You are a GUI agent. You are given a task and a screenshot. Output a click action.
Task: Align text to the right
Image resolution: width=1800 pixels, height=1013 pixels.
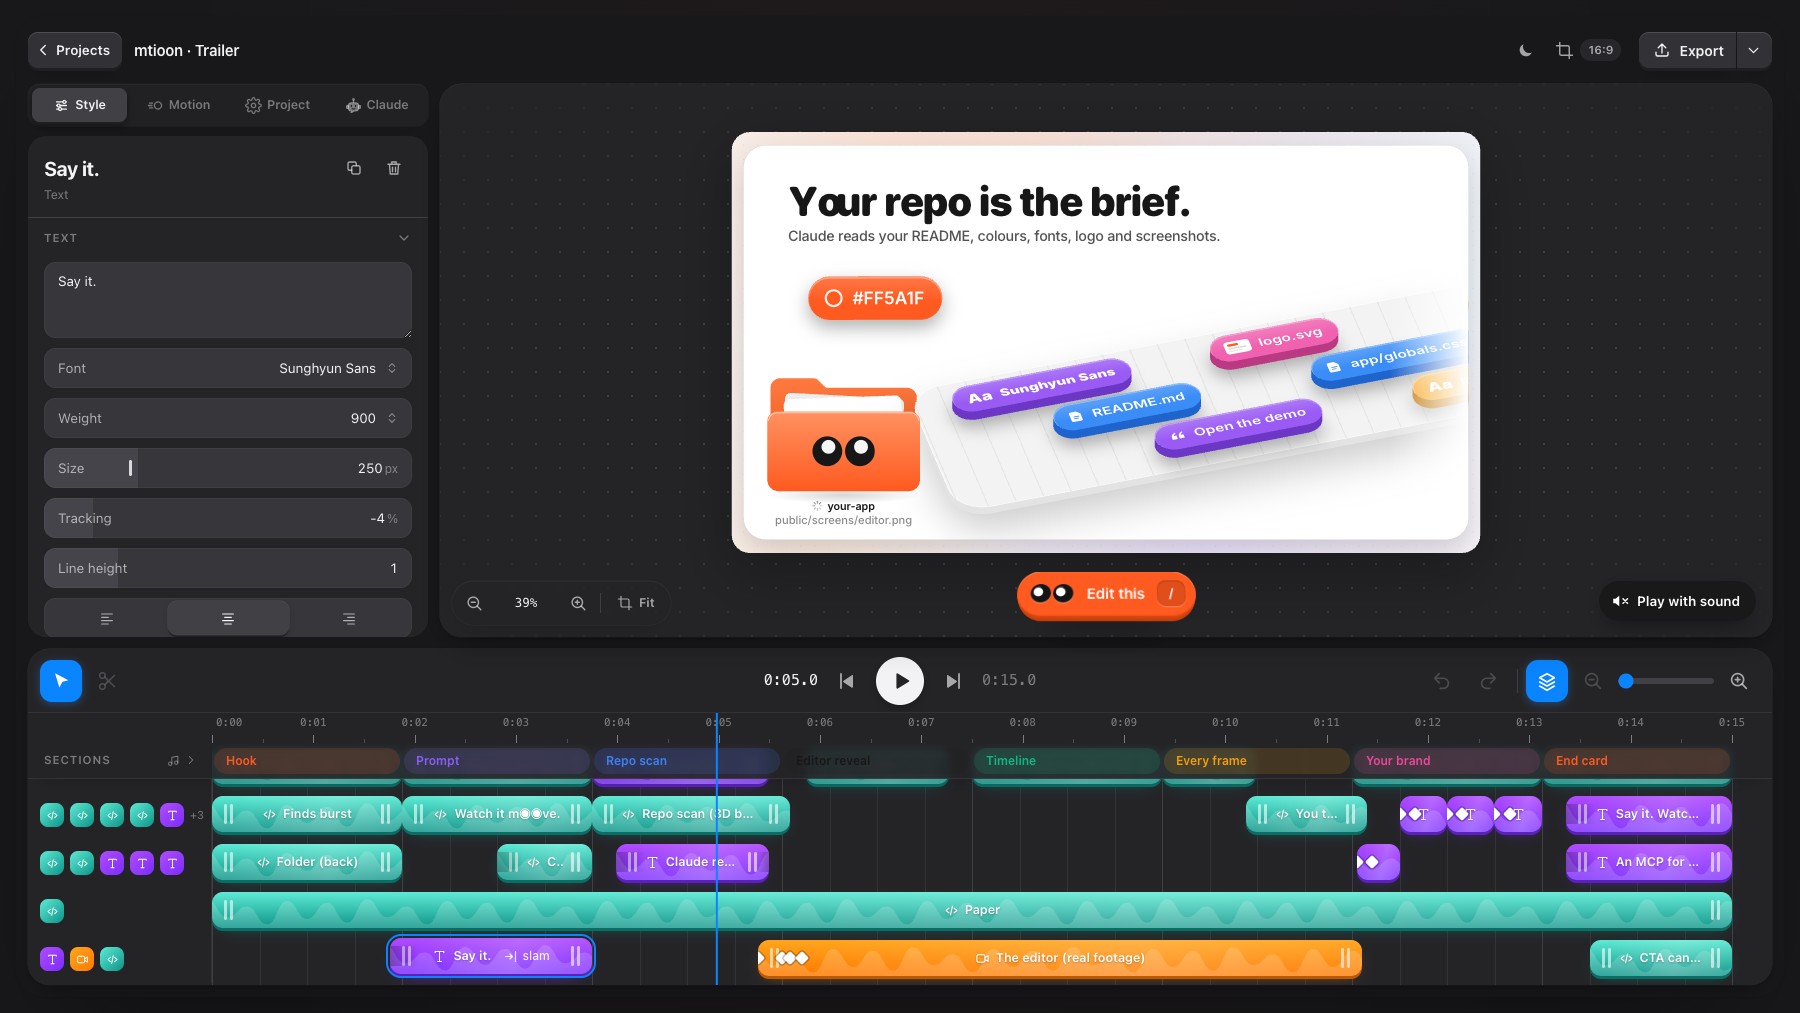[349, 619]
